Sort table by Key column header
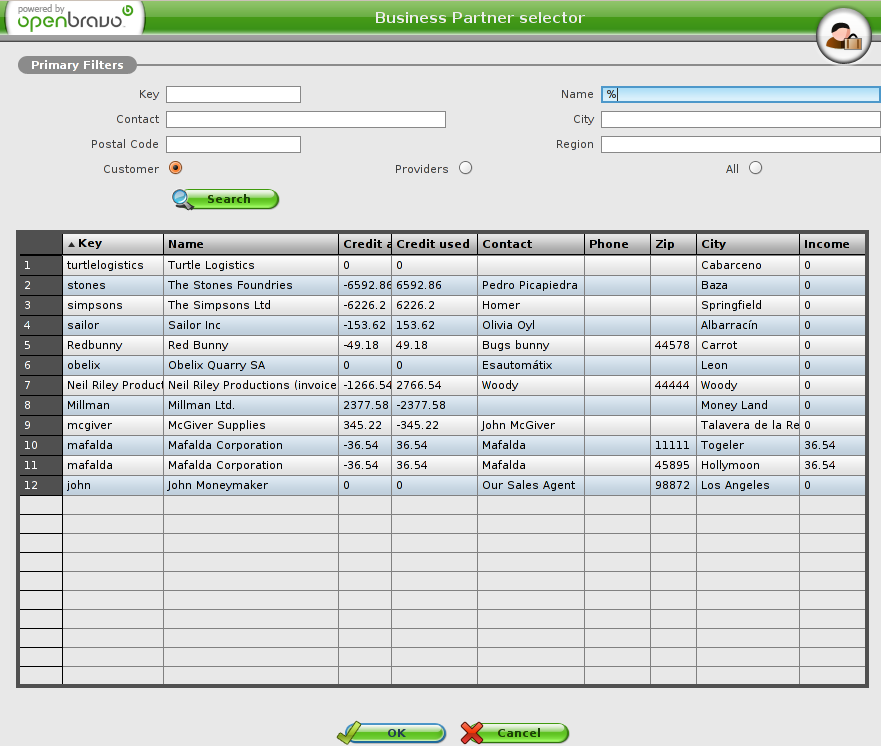Screen dimensions: 881x746 tap(112, 244)
